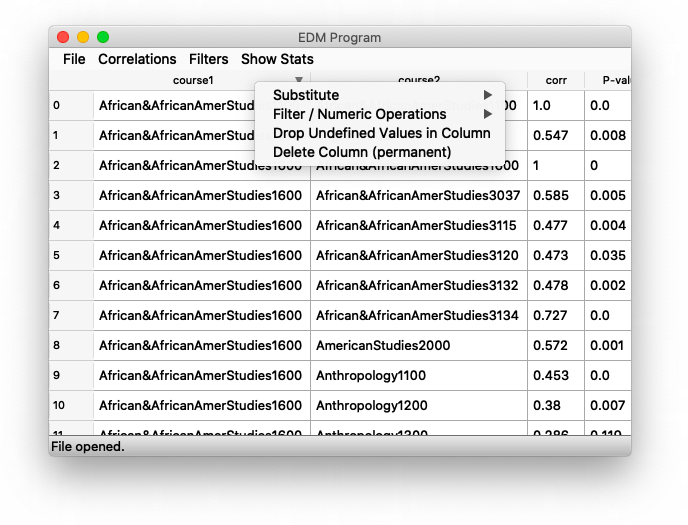This screenshot has width=688, height=525.
Task: Open the Correlations menu
Action: (x=137, y=59)
